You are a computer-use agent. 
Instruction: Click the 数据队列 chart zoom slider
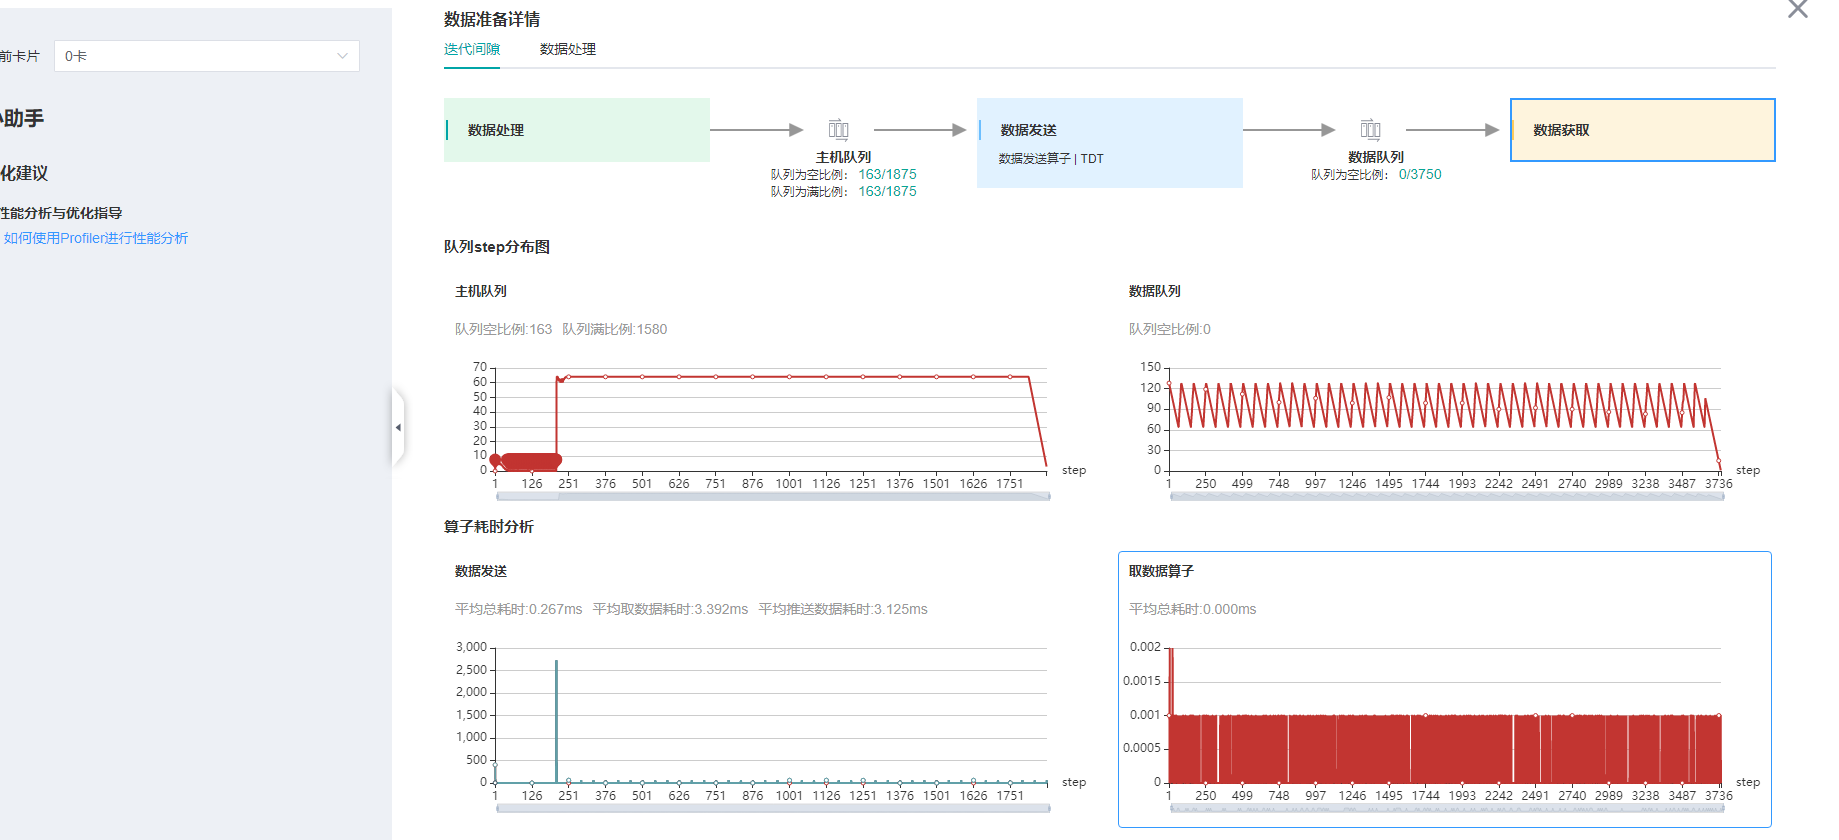1447,496
